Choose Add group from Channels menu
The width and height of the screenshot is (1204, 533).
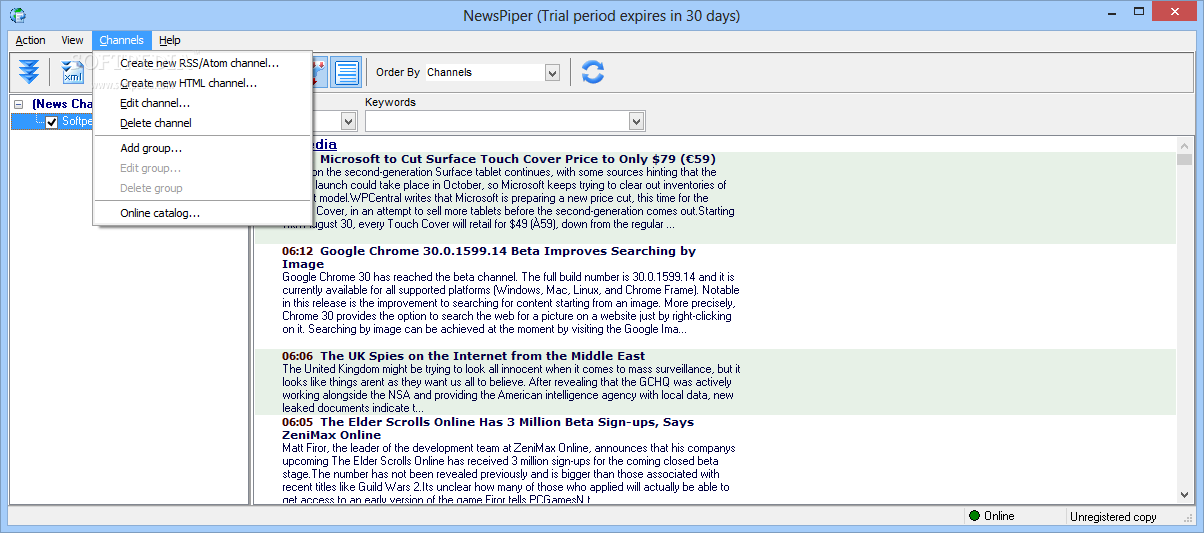pyautogui.click(x=202, y=148)
